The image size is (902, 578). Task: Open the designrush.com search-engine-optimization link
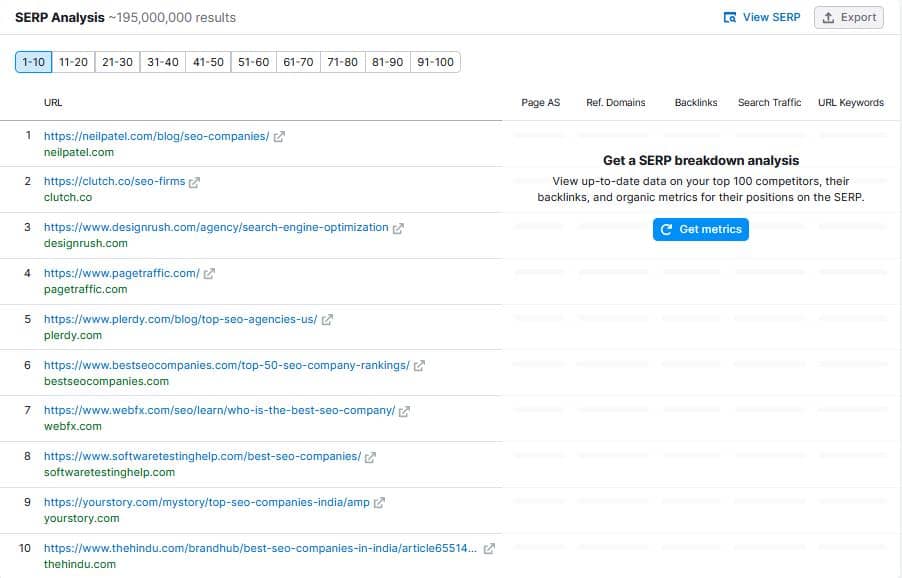point(216,227)
